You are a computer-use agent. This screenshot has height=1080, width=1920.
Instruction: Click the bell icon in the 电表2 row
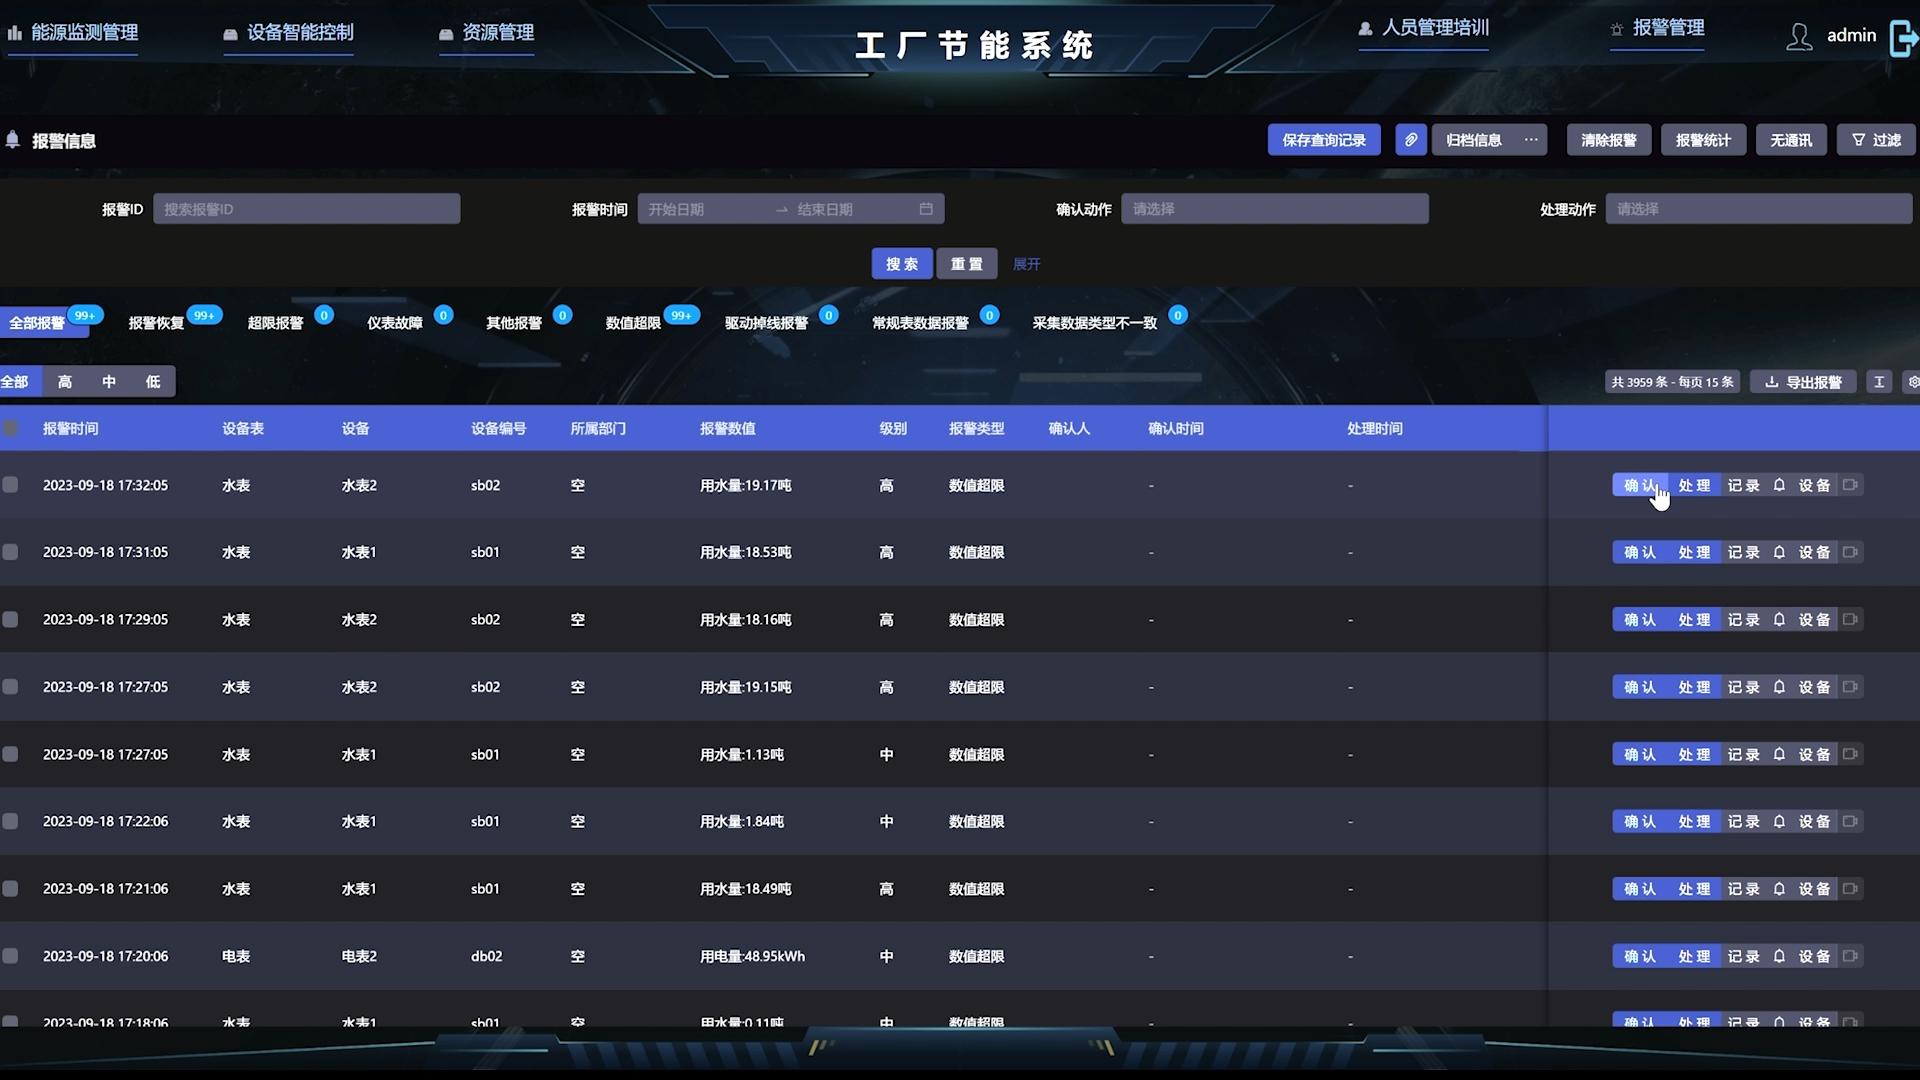click(x=1779, y=956)
